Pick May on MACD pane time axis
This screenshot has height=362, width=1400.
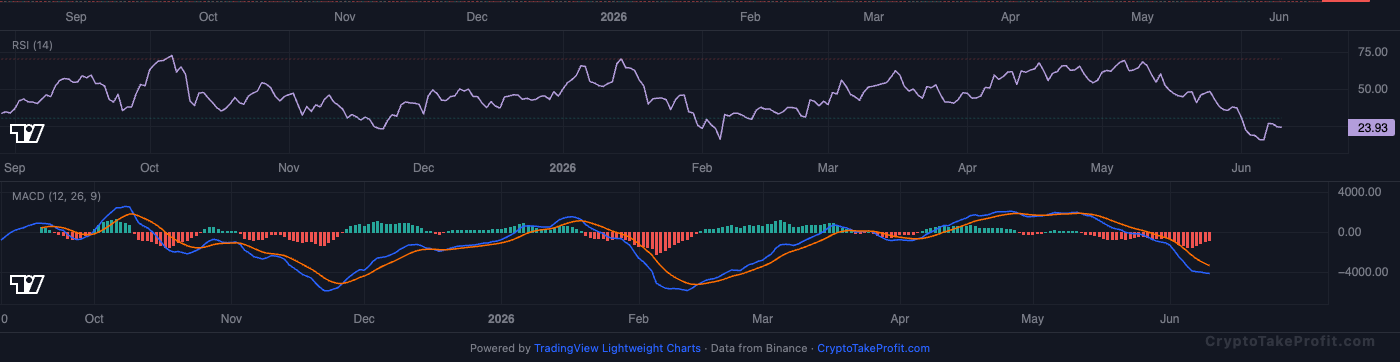coord(1033,319)
